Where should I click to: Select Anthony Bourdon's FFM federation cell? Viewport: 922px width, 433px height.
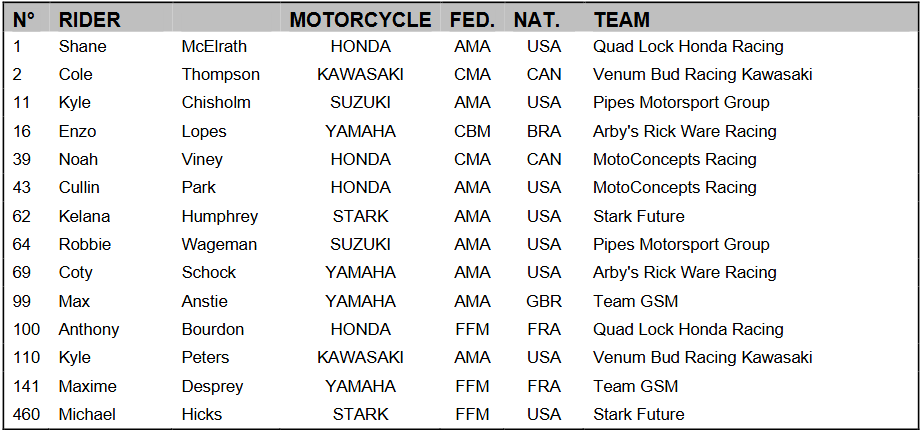[x=472, y=329]
